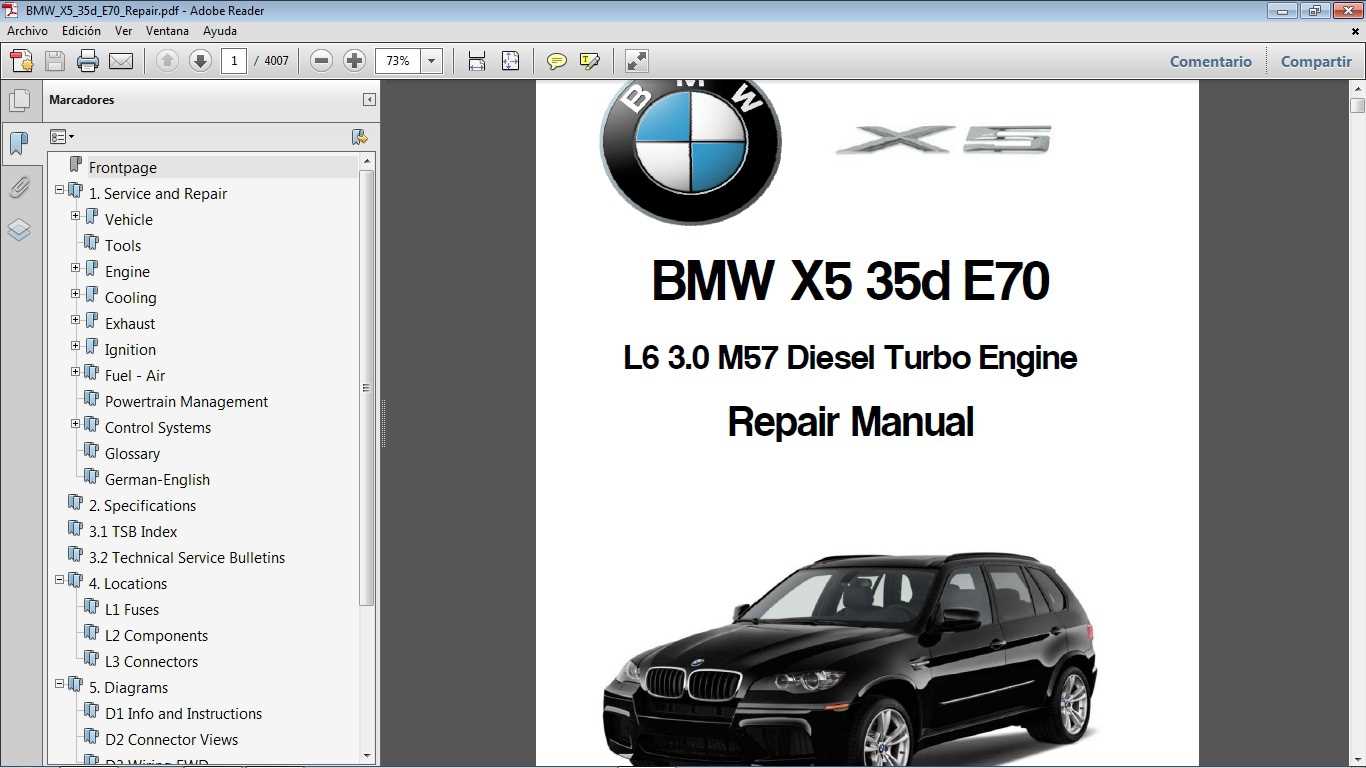Open the bookmarks panel icon
The height and width of the screenshot is (768, 1366).
click(x=19, y=144)
